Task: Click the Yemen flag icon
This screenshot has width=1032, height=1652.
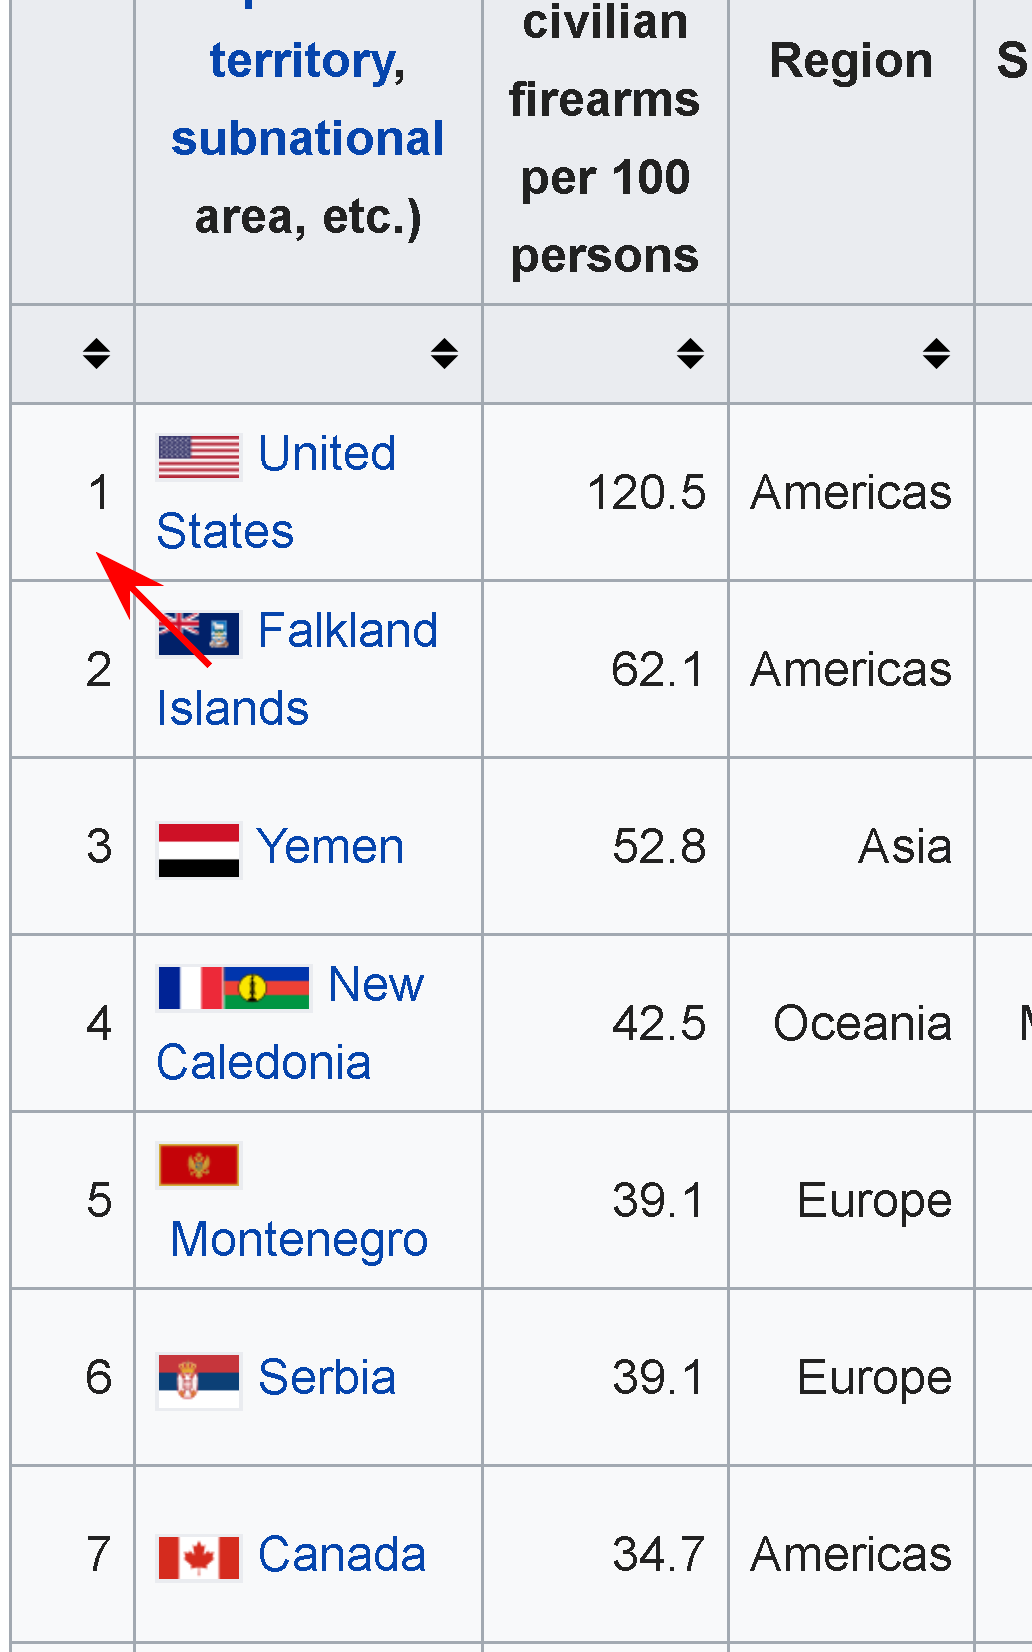Action: [199, 850]
